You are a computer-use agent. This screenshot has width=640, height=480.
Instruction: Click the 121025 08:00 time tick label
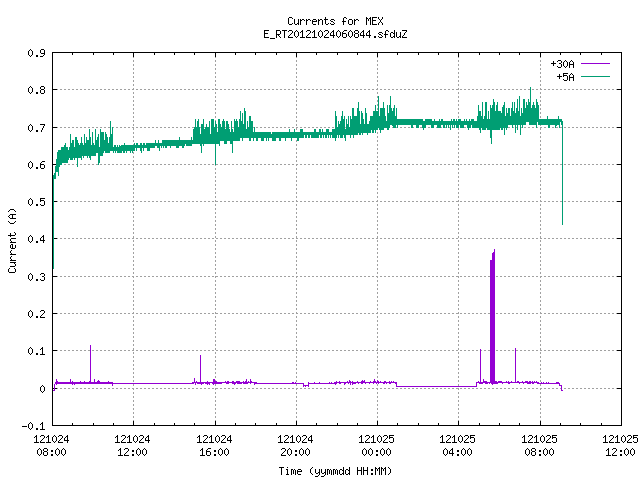540,446
